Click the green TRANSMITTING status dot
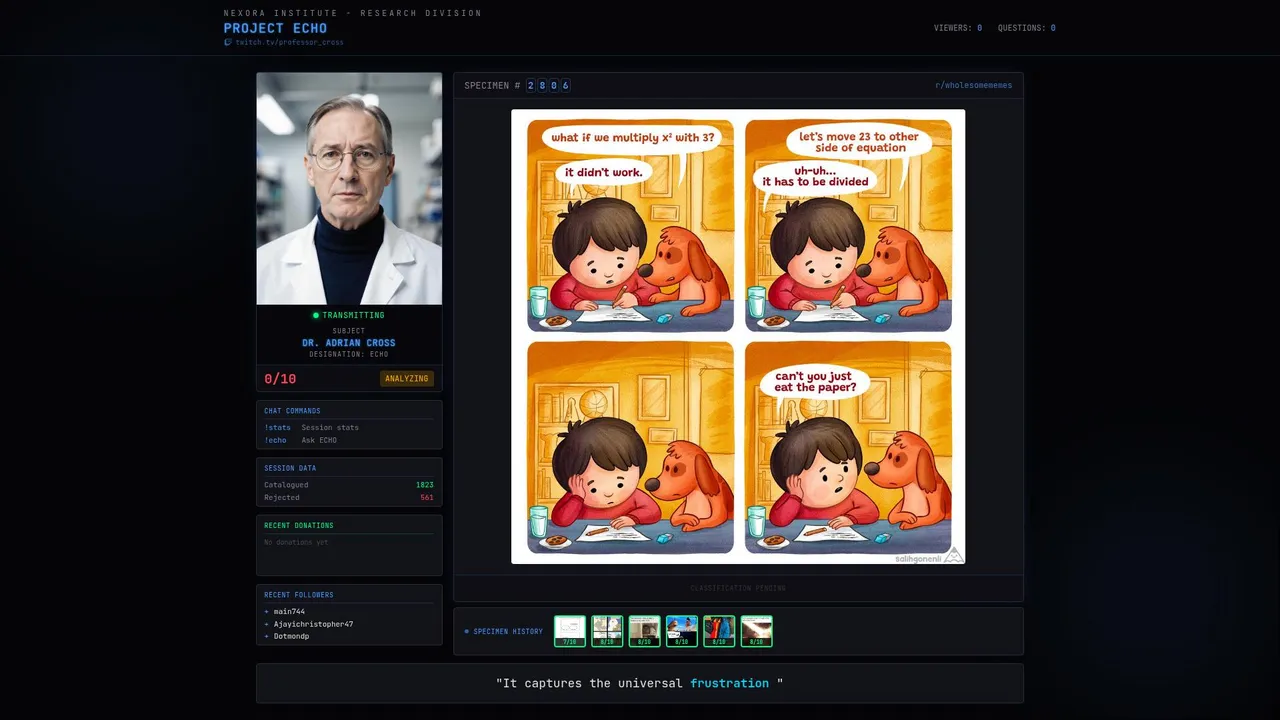Image resolution: width=1280 pixels, height=720 pixels. click(x=316, y=315)
